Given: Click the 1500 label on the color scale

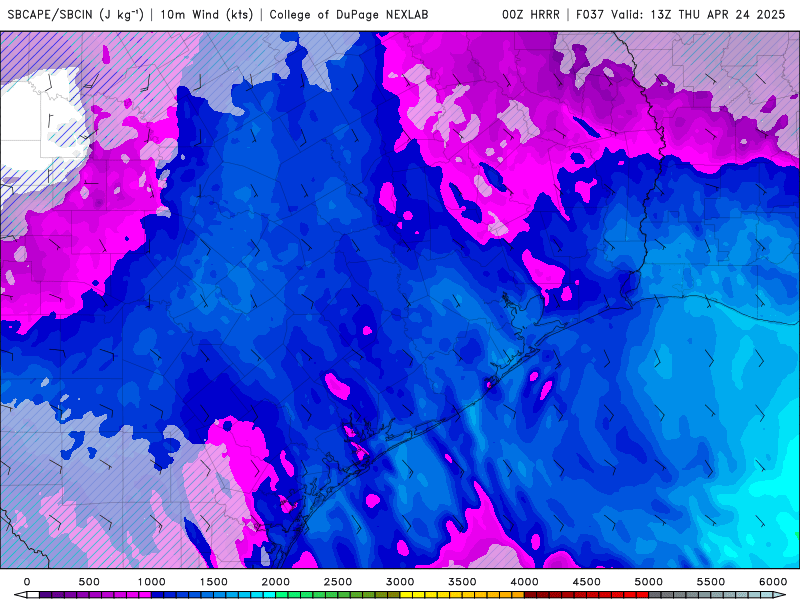Looking at the screenshot, I should (x=213, y=582).
